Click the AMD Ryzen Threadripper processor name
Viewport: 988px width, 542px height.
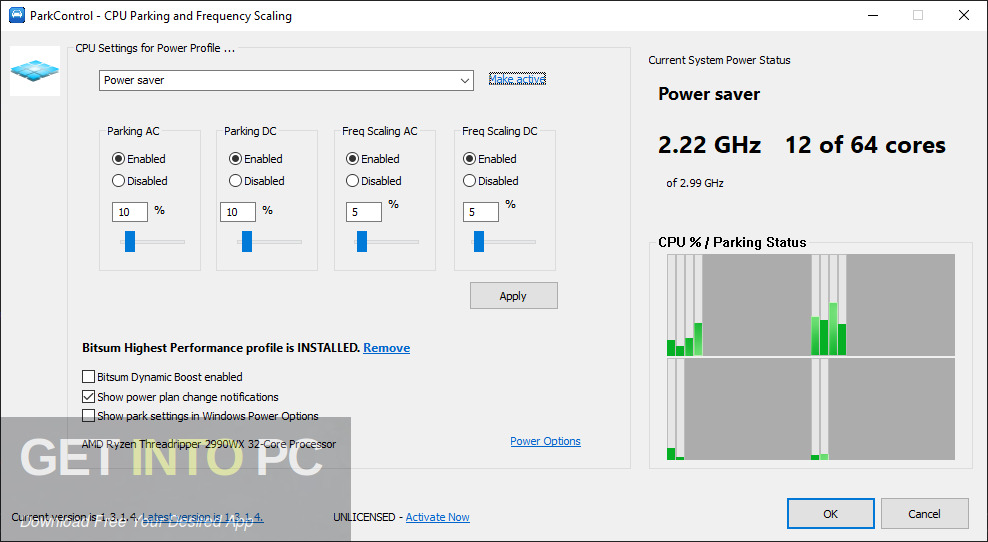(209, 444)
